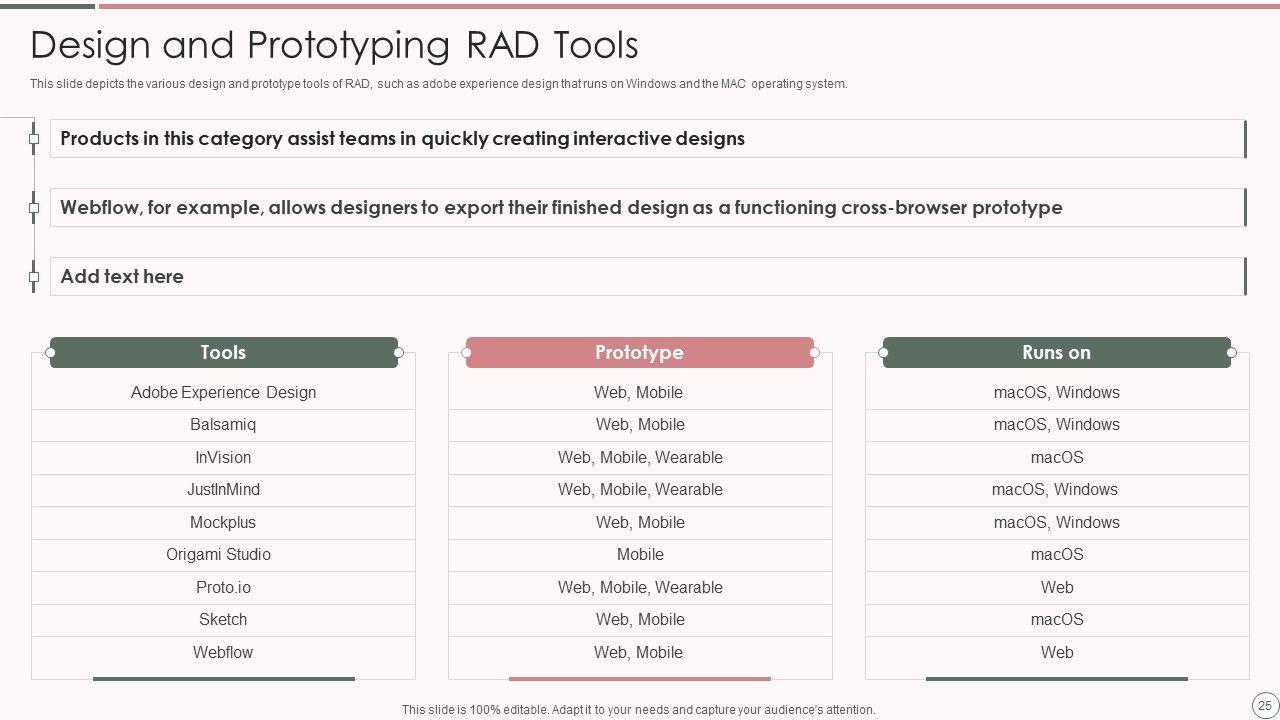1280x720 pixels.
Task: Select the Sketch tool cell
Action: 223,620
